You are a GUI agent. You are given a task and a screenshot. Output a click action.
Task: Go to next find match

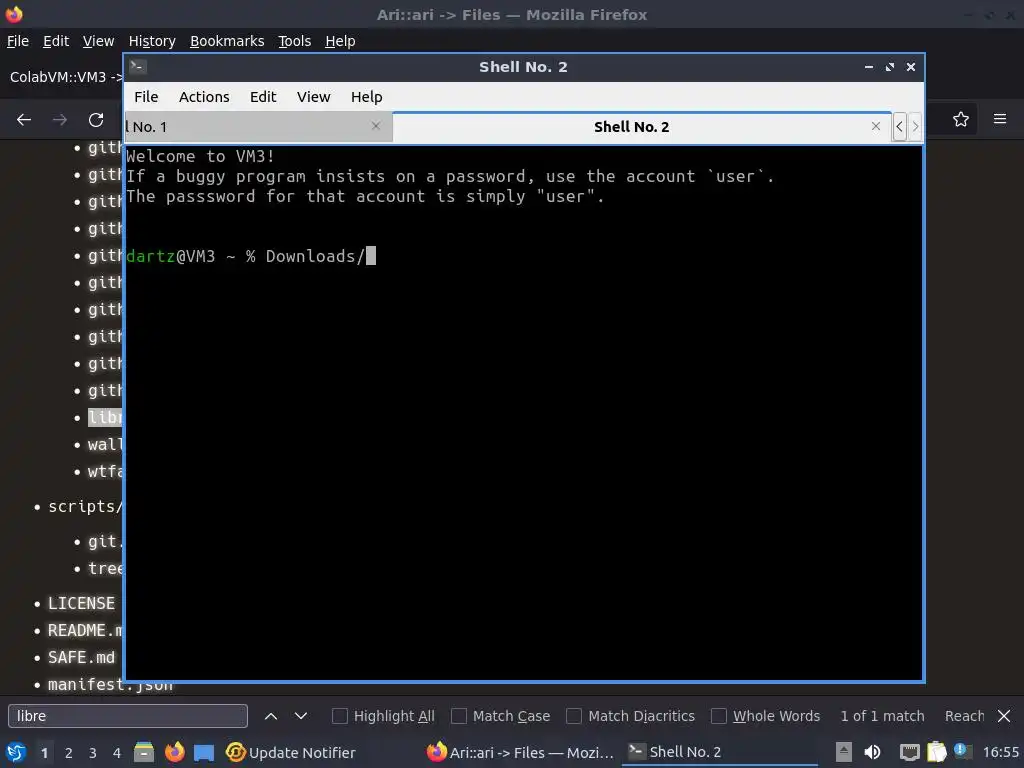[300, 716]
